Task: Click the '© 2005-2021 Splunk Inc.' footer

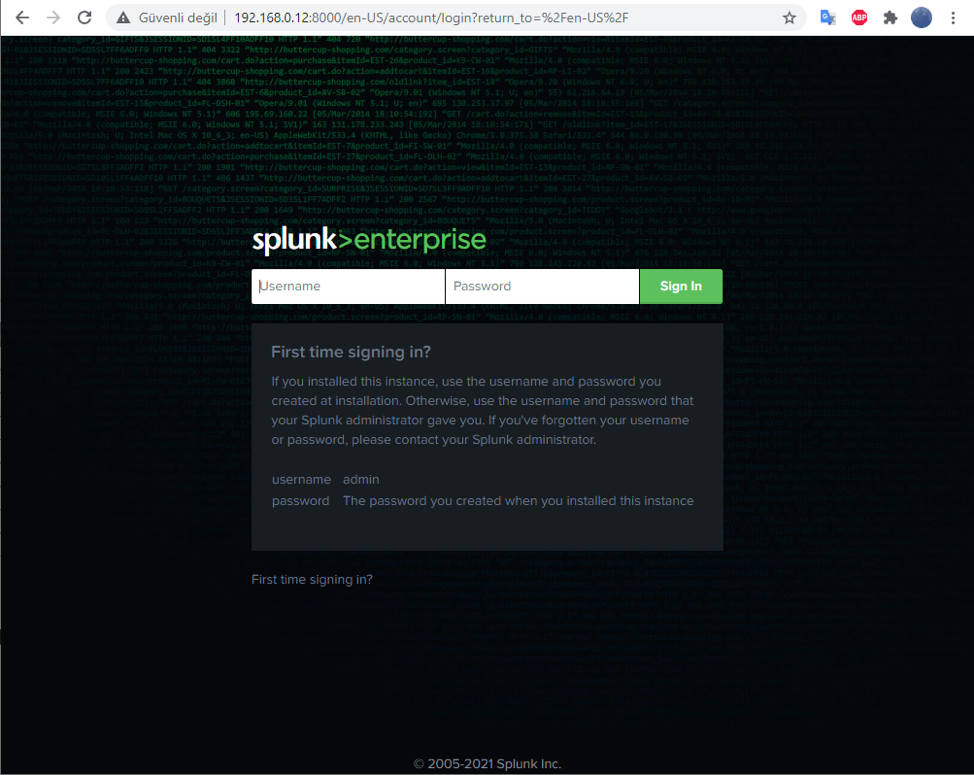Action: pyautogui.click(x=487, y=764)
